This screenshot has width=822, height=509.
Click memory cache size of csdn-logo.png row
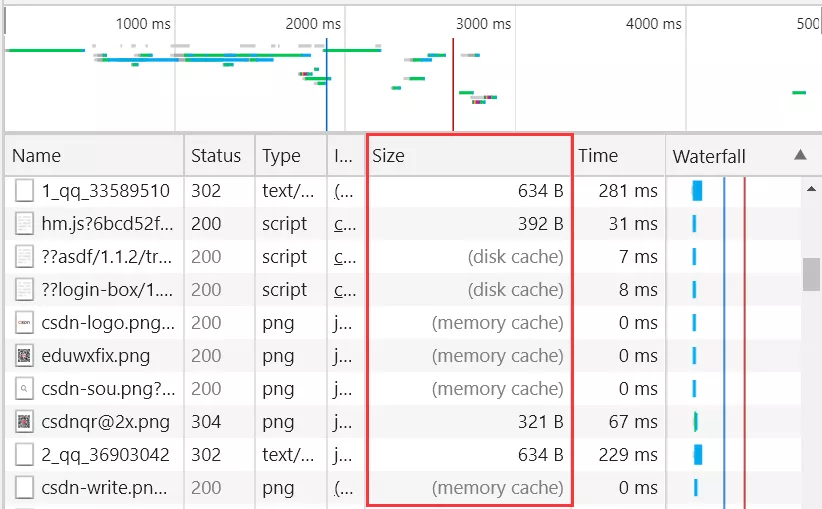pyautogui.click(x=497, y=323)
